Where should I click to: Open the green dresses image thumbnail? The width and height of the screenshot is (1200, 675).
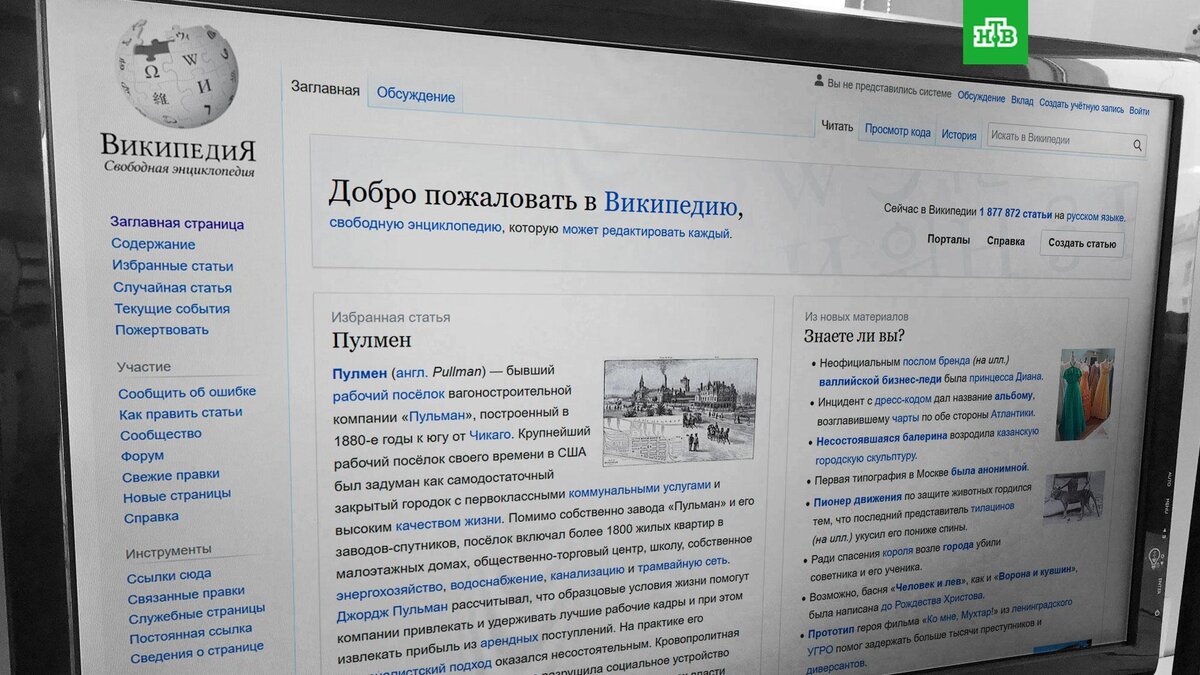[x=1086, y=394]
